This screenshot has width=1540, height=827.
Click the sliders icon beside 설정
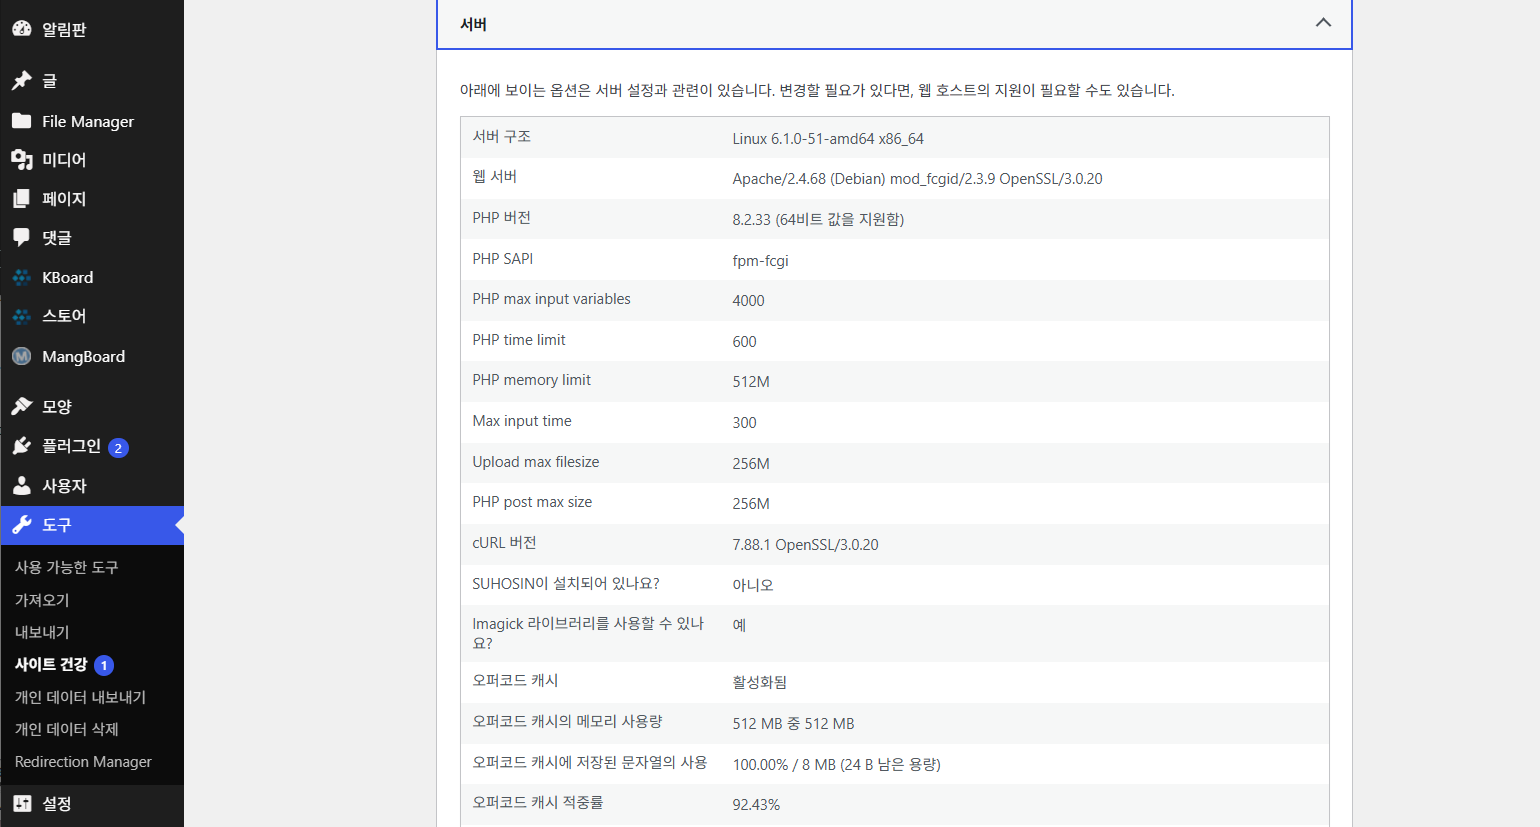coord(21,804)
